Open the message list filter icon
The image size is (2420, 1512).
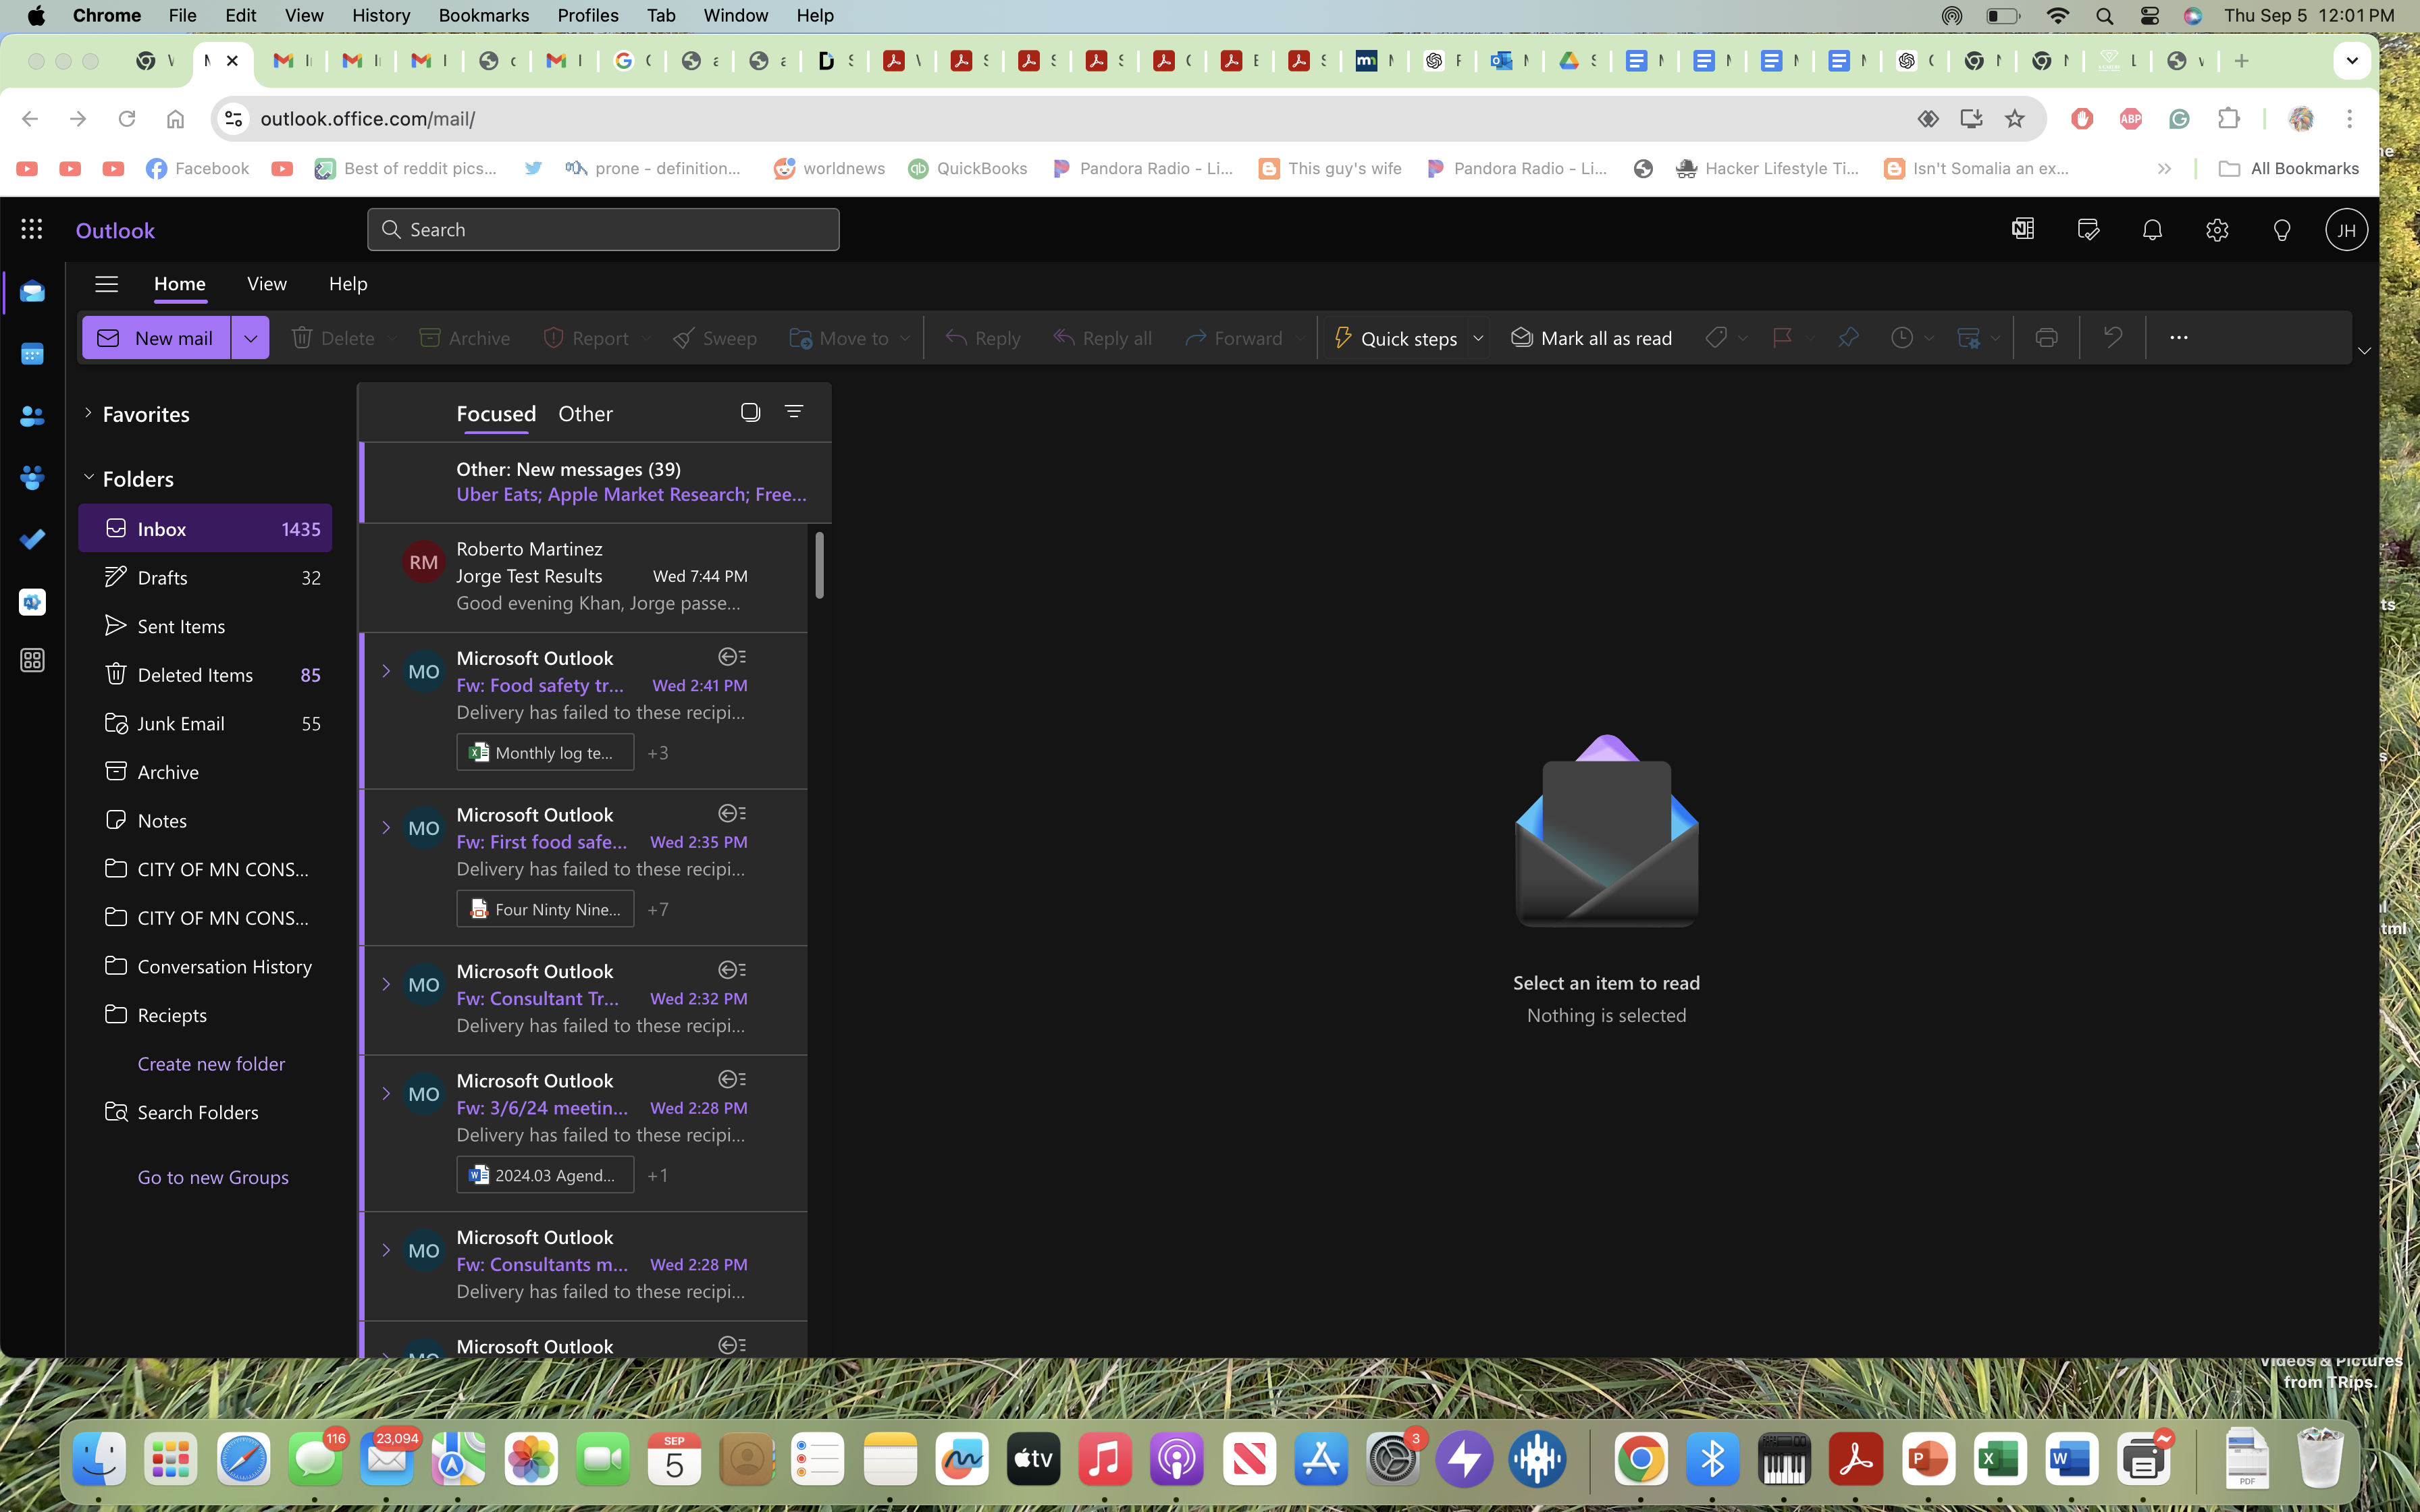pyautogui.click(x=794, y=412)
